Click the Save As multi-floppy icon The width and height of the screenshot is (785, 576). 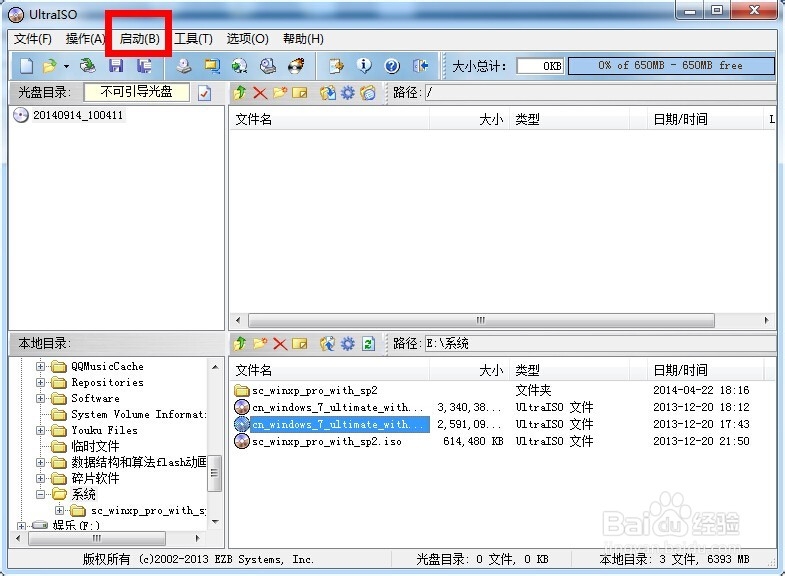(x=145, y=66)
